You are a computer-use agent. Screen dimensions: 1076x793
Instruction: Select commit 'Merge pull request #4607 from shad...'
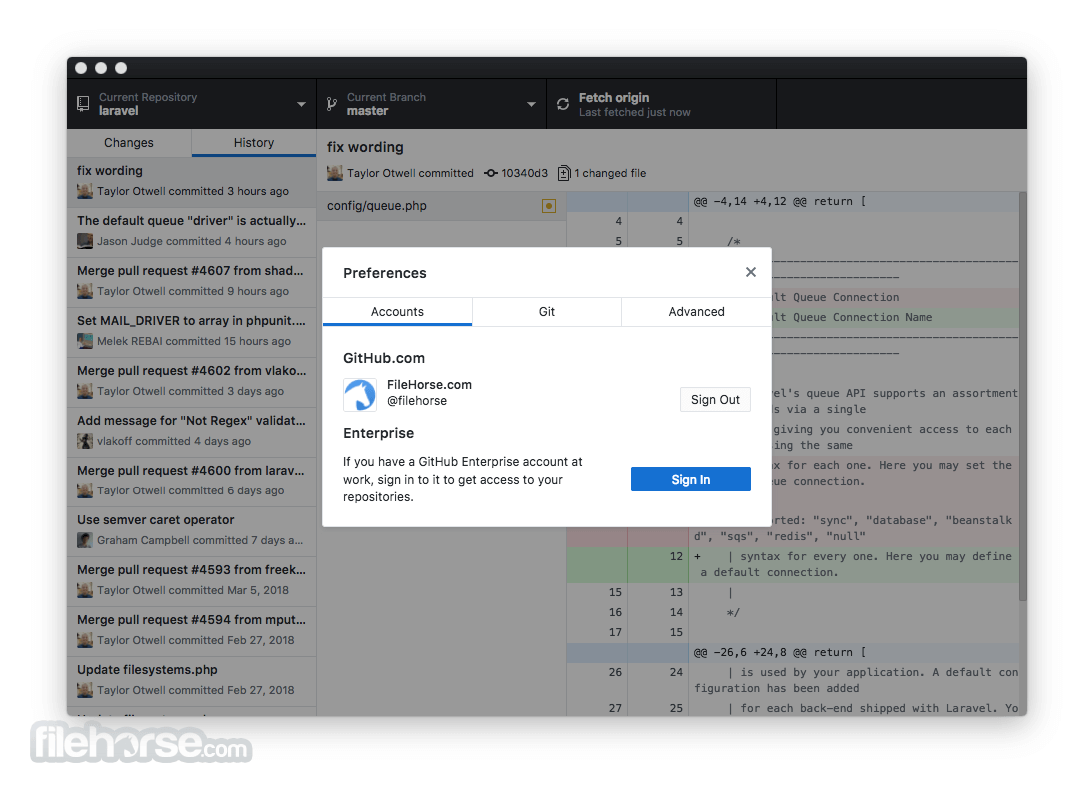[191, 282]
